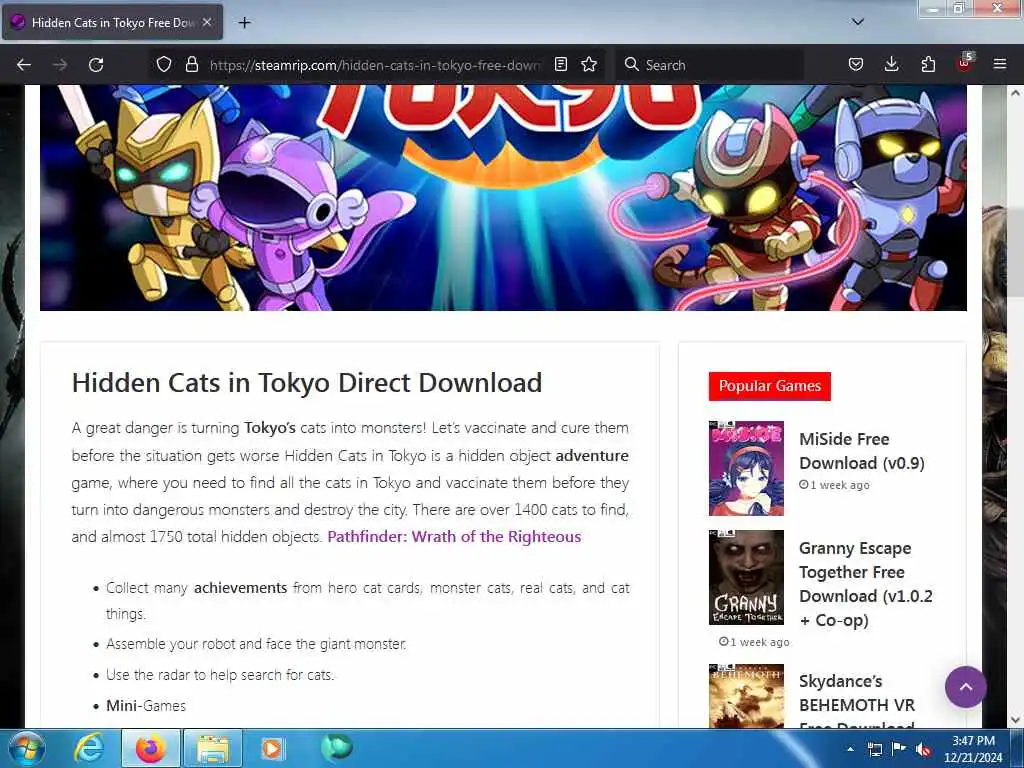This screenshot has width=1024, height=768.
Task: Click the Hidden Cats in Tokyo banner image
Action: [503, 197]
